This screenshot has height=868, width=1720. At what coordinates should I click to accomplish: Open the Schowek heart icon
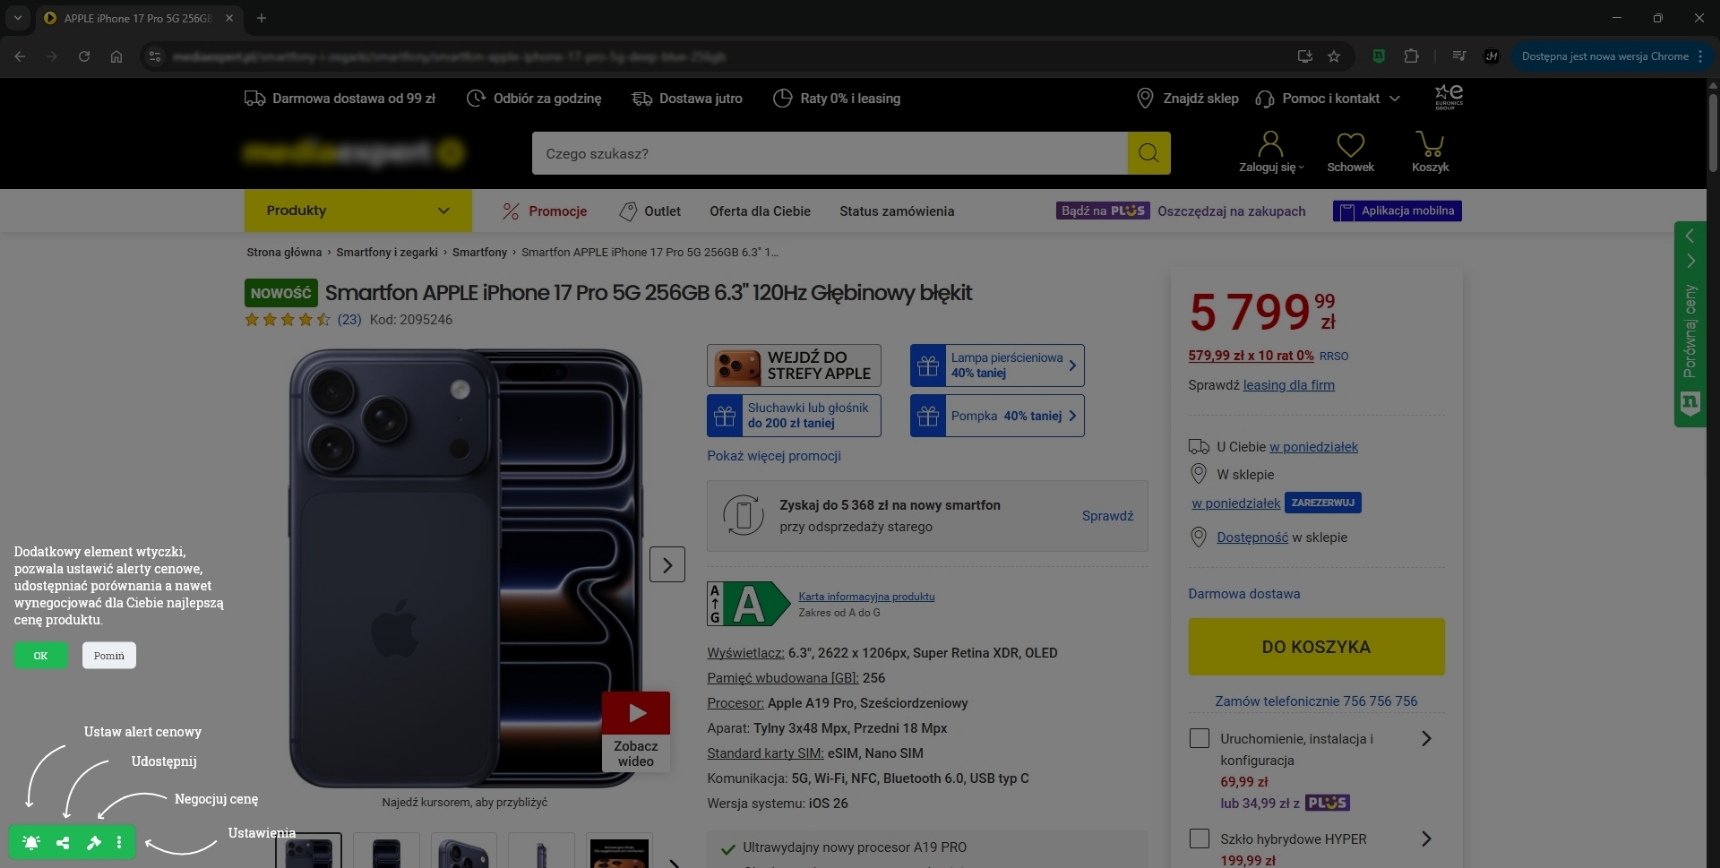tap(1350, 152)
